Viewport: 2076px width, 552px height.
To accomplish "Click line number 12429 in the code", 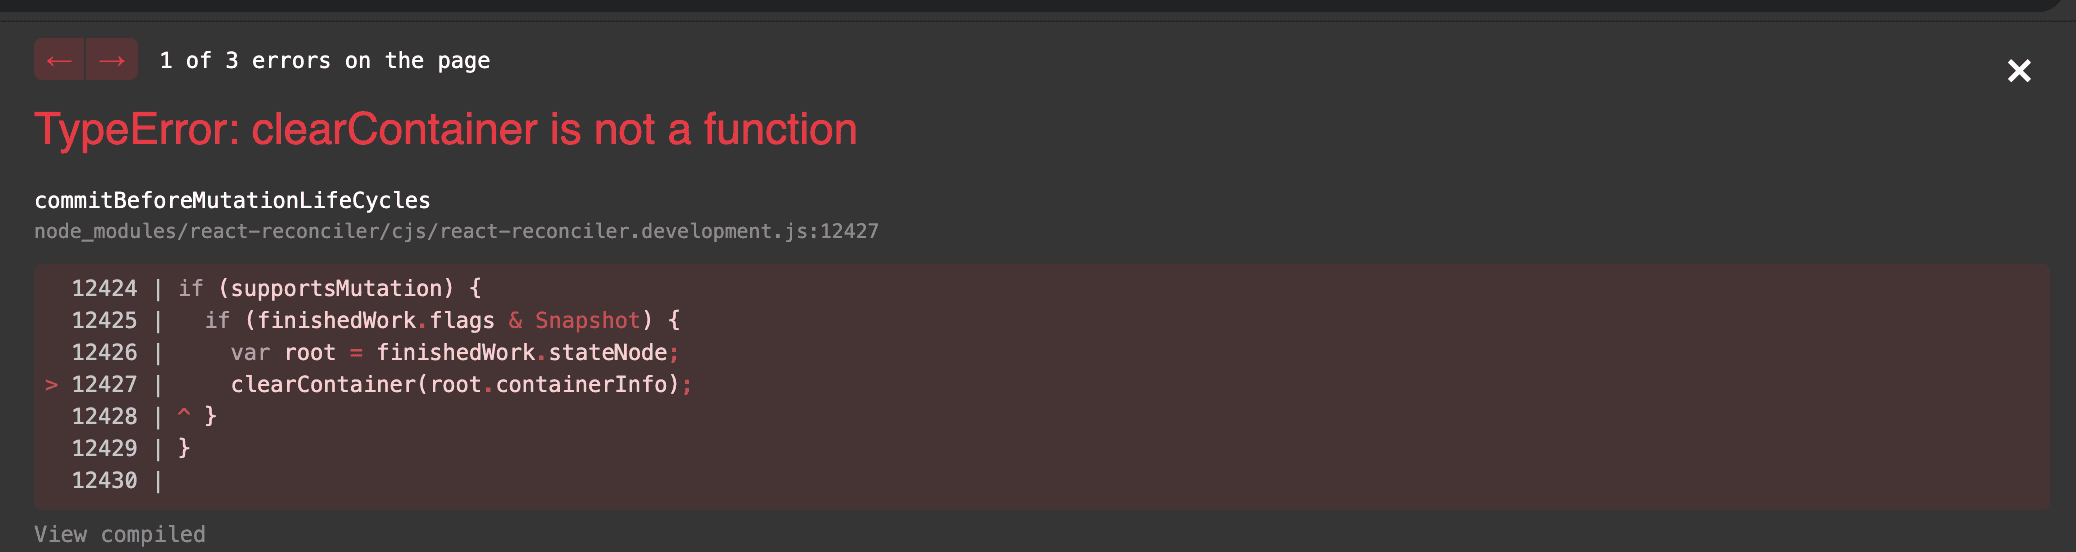I will 104,449.
